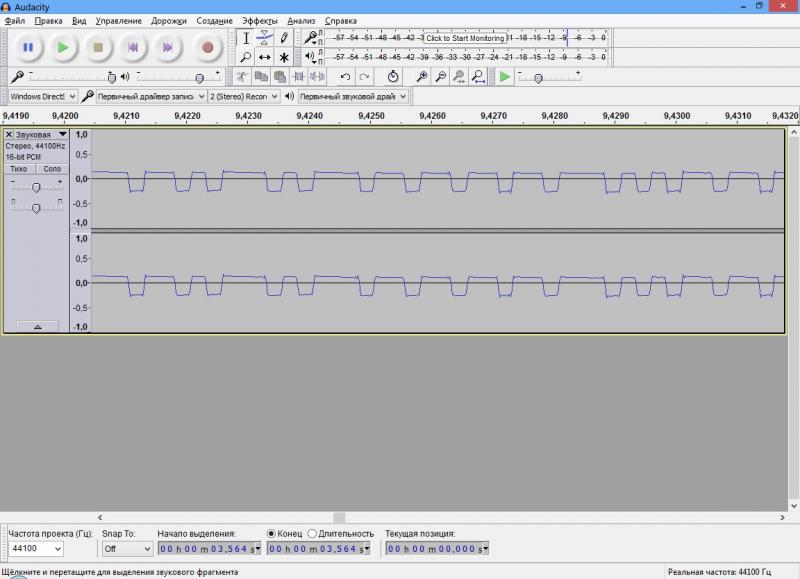This screenshot has width=800, height=579.
Task: Select the Draw pencil tool
Action: tap(284, 38)
